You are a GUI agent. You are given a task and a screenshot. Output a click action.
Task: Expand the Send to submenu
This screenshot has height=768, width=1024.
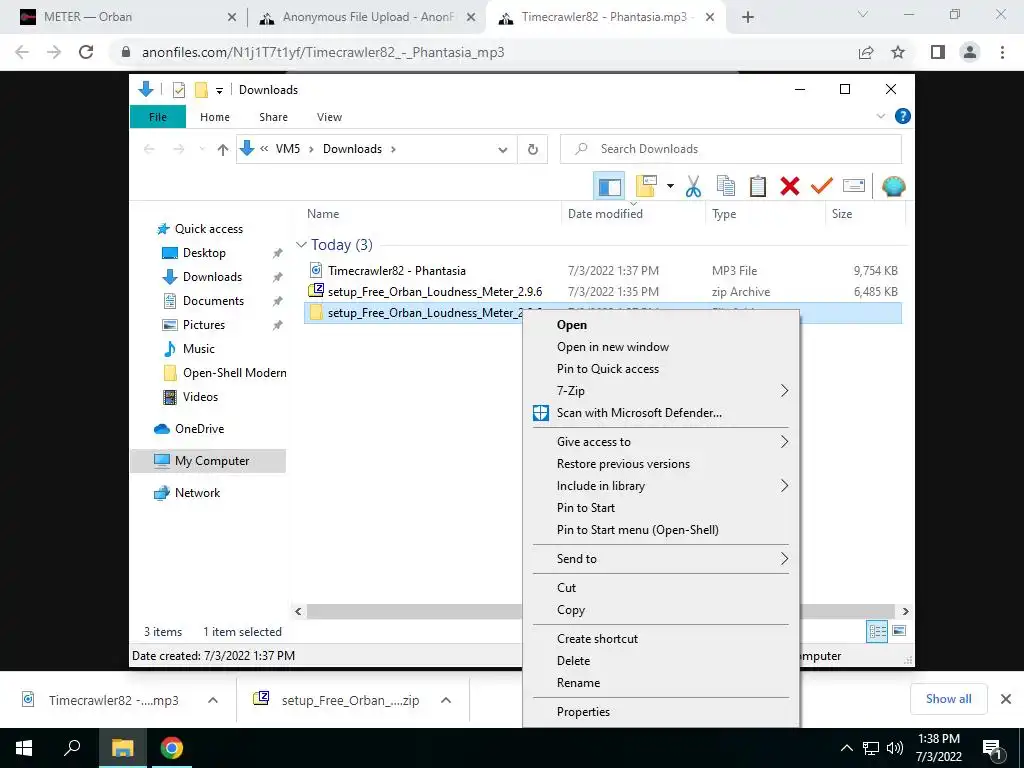coord(661,559)
